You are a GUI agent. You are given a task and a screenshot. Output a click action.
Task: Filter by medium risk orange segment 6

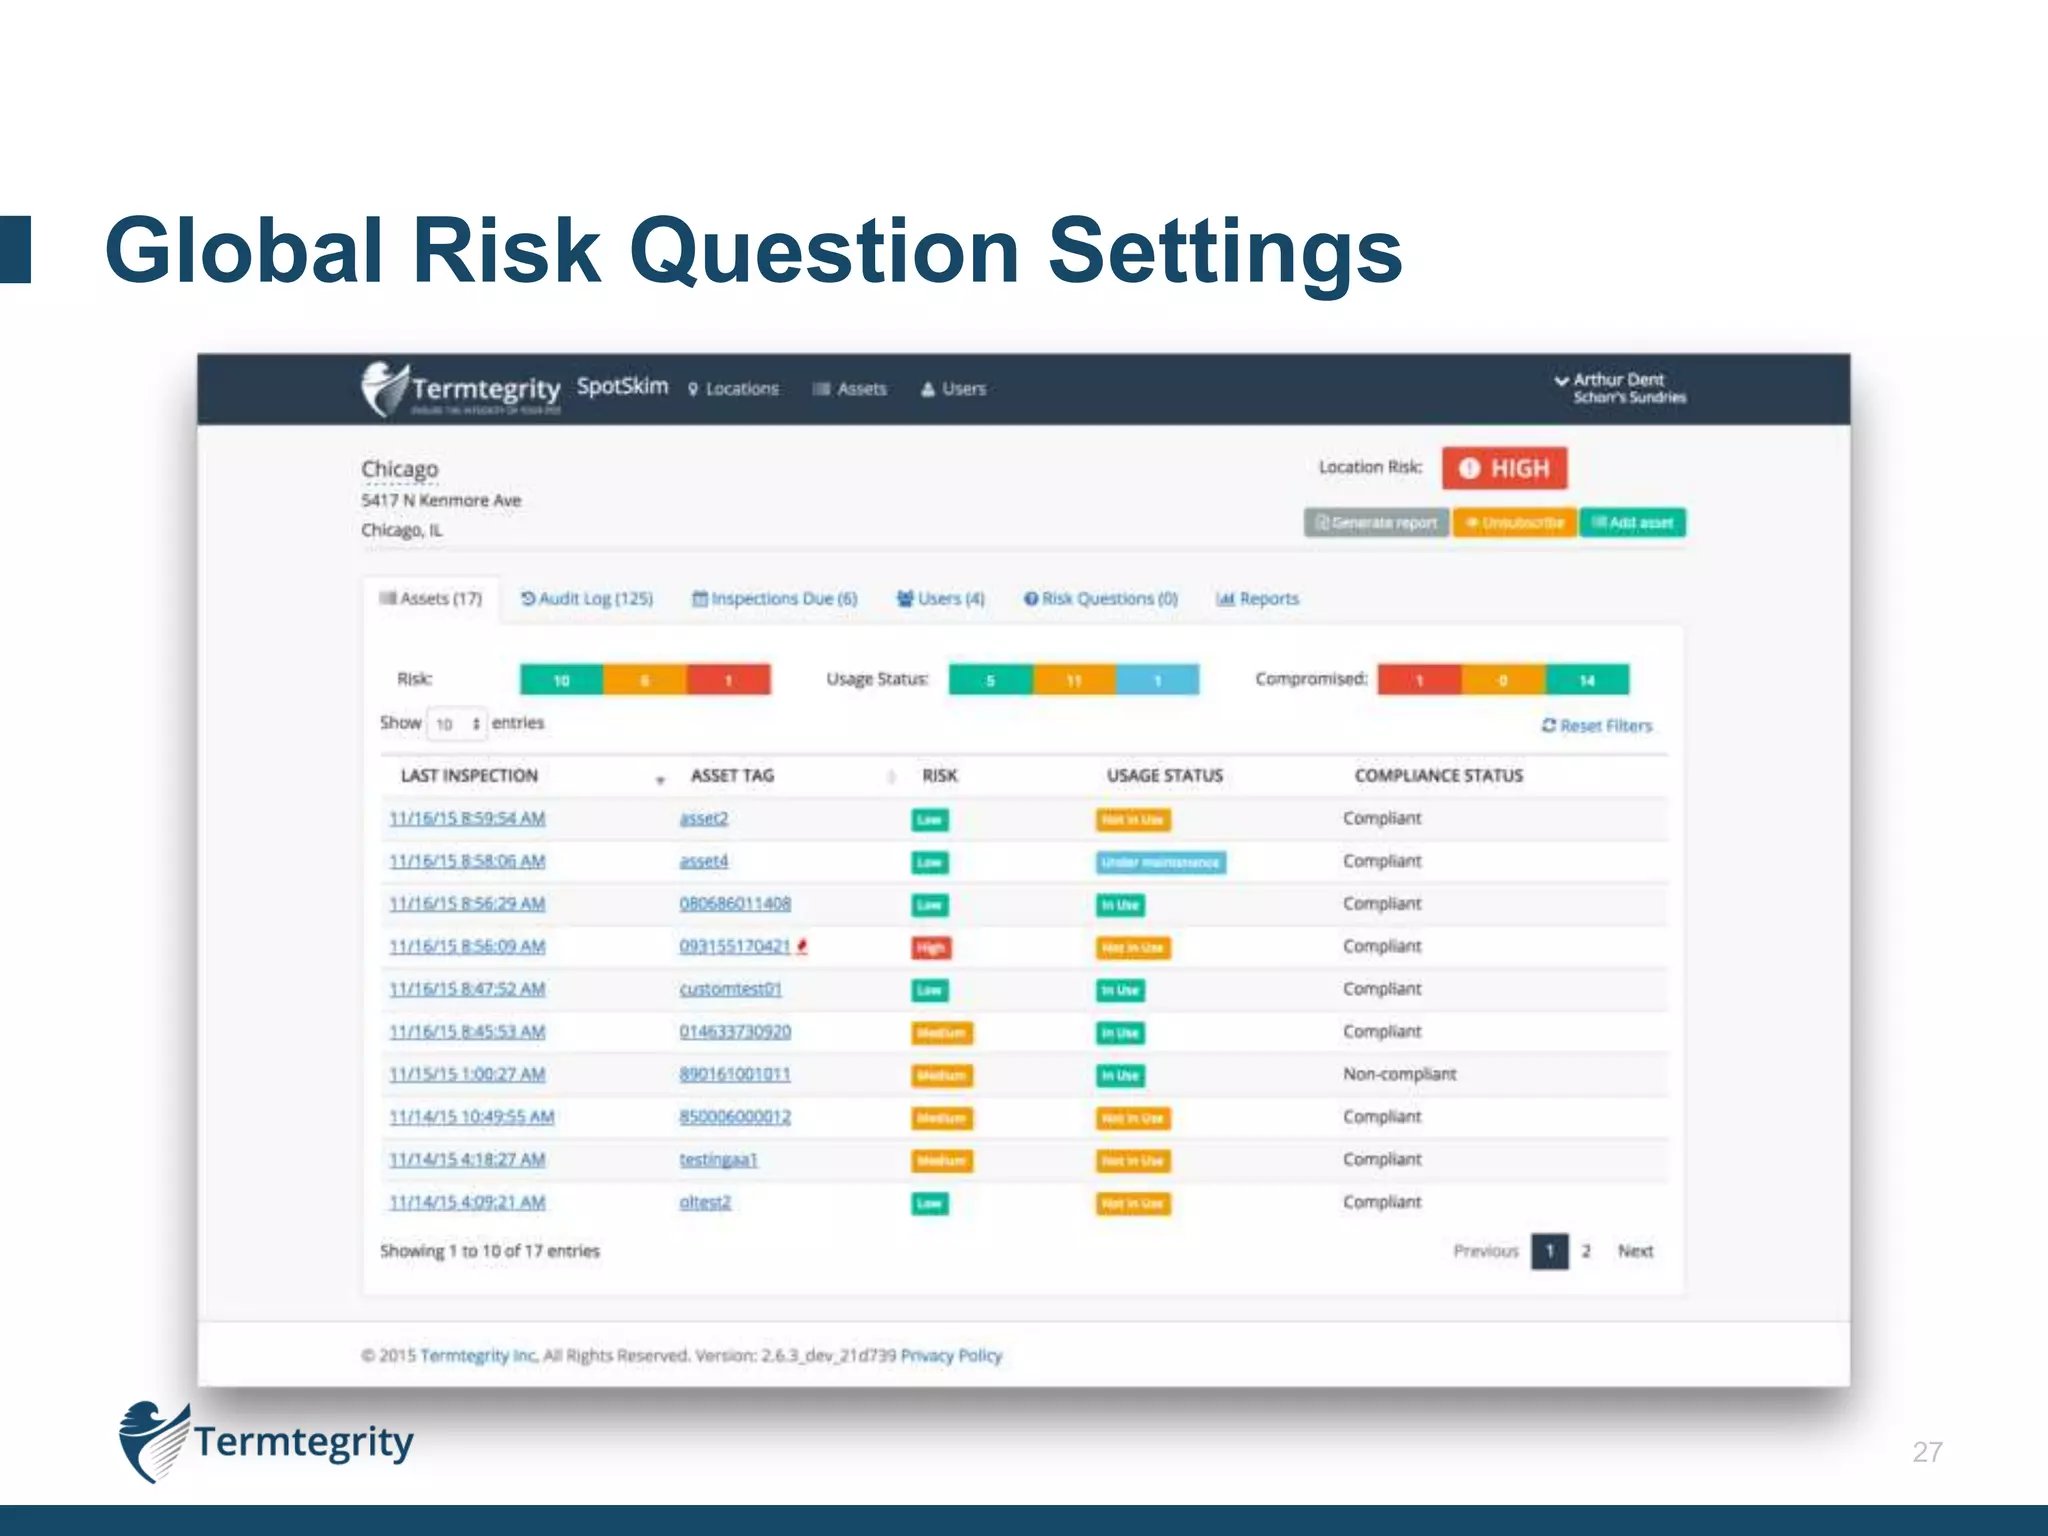(x=645, y=680)
